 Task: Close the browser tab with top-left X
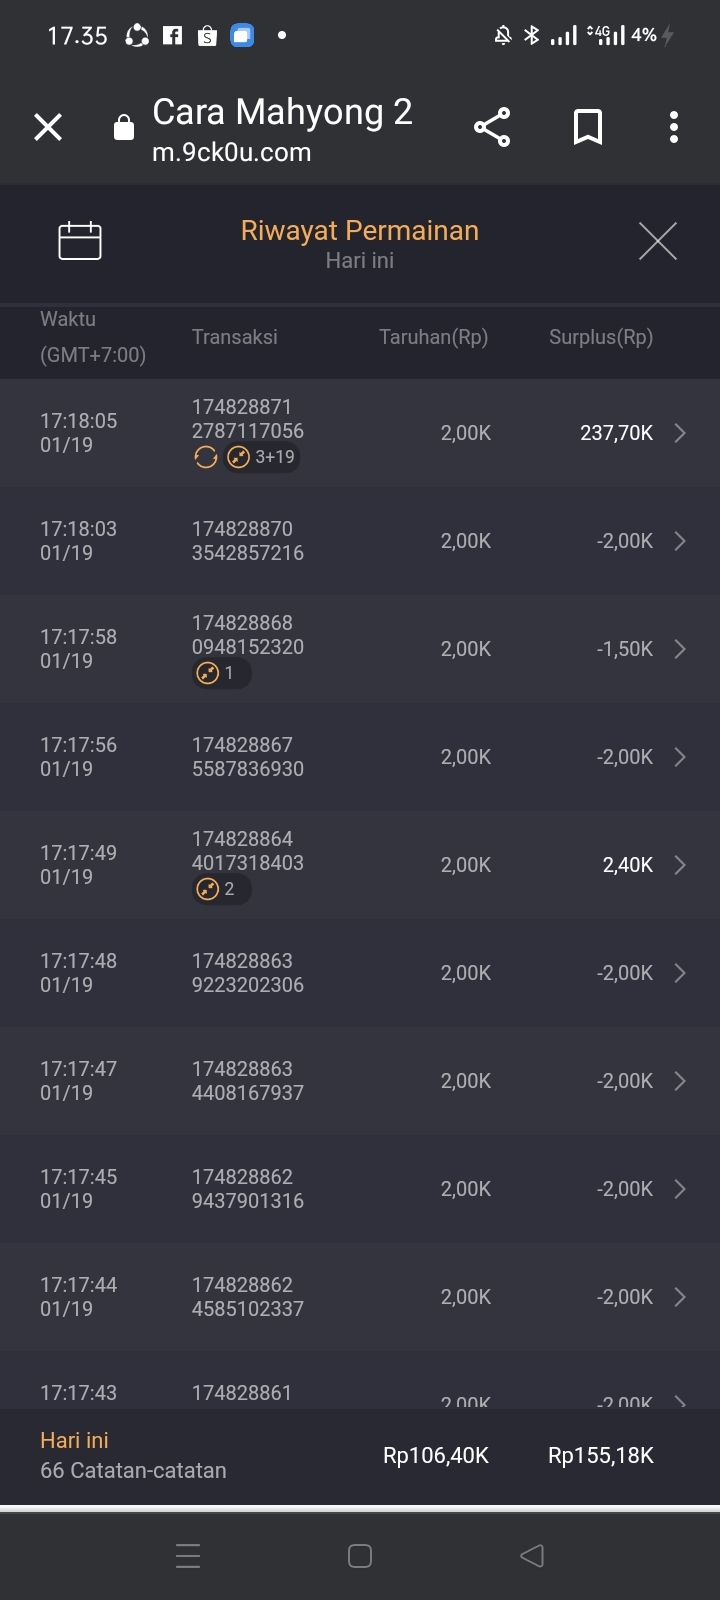(x=48, y=128)
